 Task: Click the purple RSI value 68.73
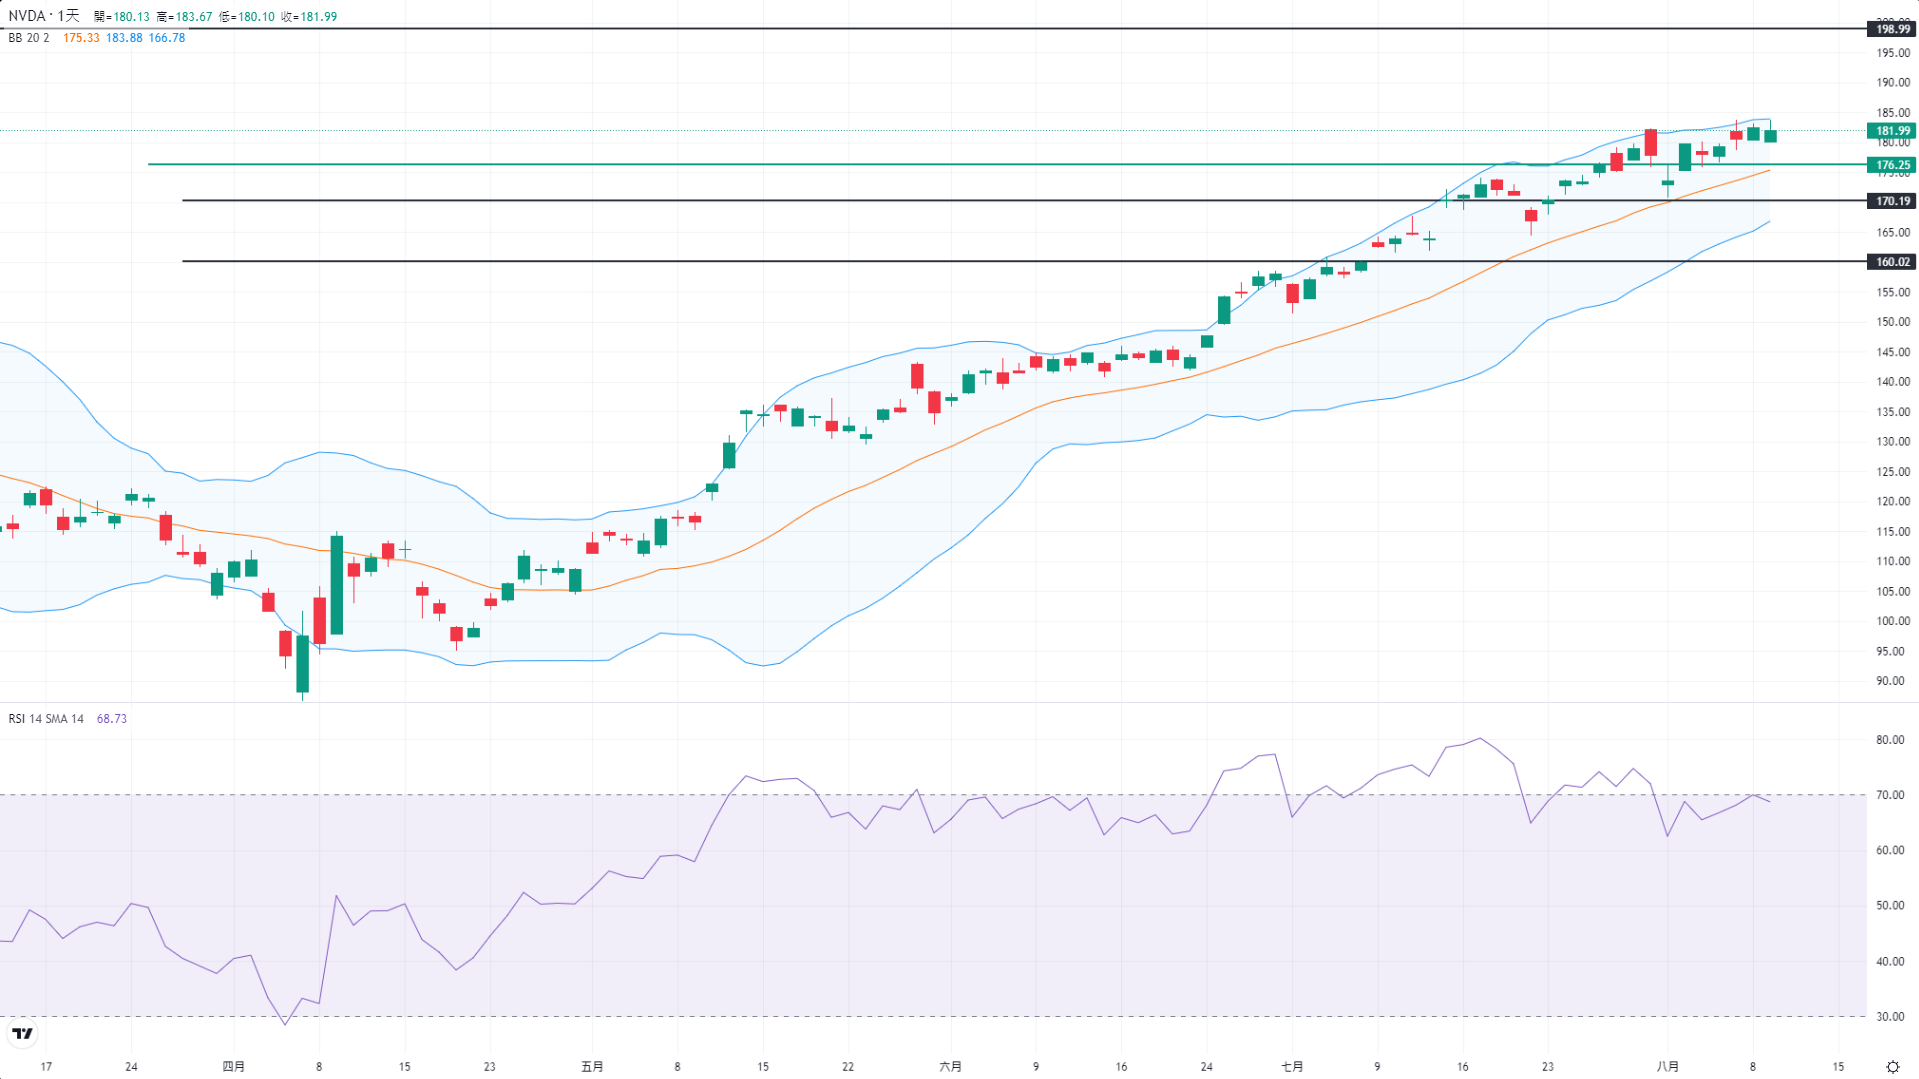[111, 719]
